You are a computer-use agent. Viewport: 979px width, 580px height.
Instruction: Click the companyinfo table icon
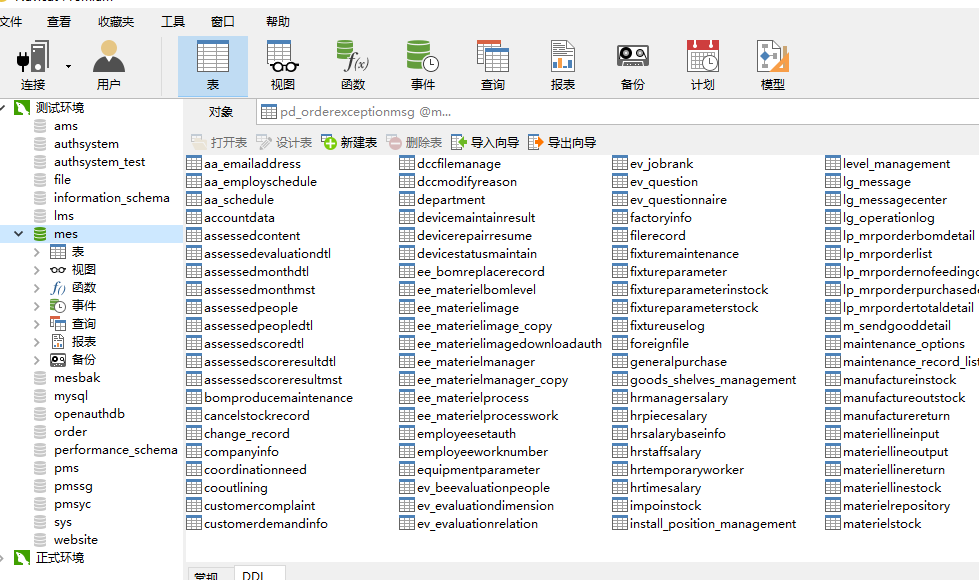pos(194,451)
